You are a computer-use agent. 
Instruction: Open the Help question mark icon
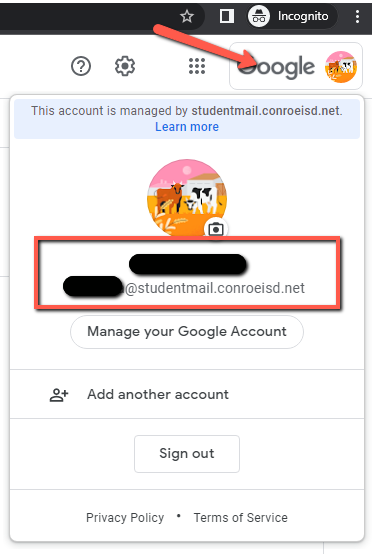point(81,66)
